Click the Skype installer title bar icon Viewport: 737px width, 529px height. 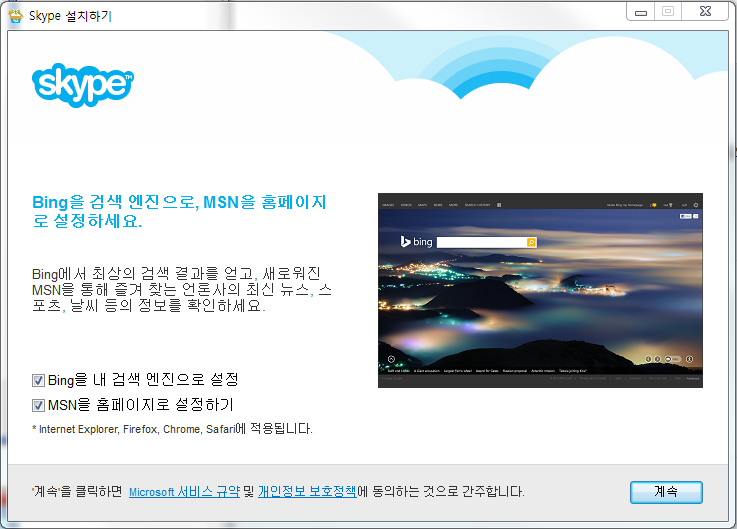click(16, 16)
